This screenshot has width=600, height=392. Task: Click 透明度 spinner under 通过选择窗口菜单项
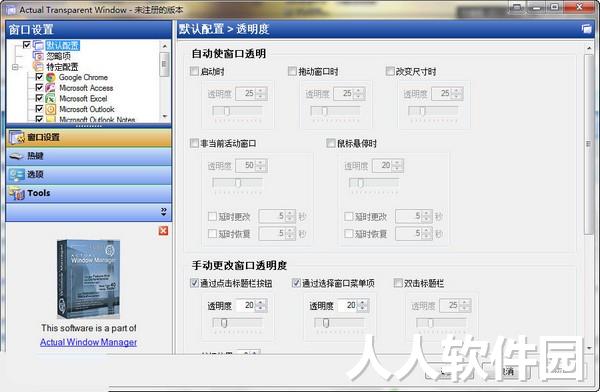click(353, 305)
